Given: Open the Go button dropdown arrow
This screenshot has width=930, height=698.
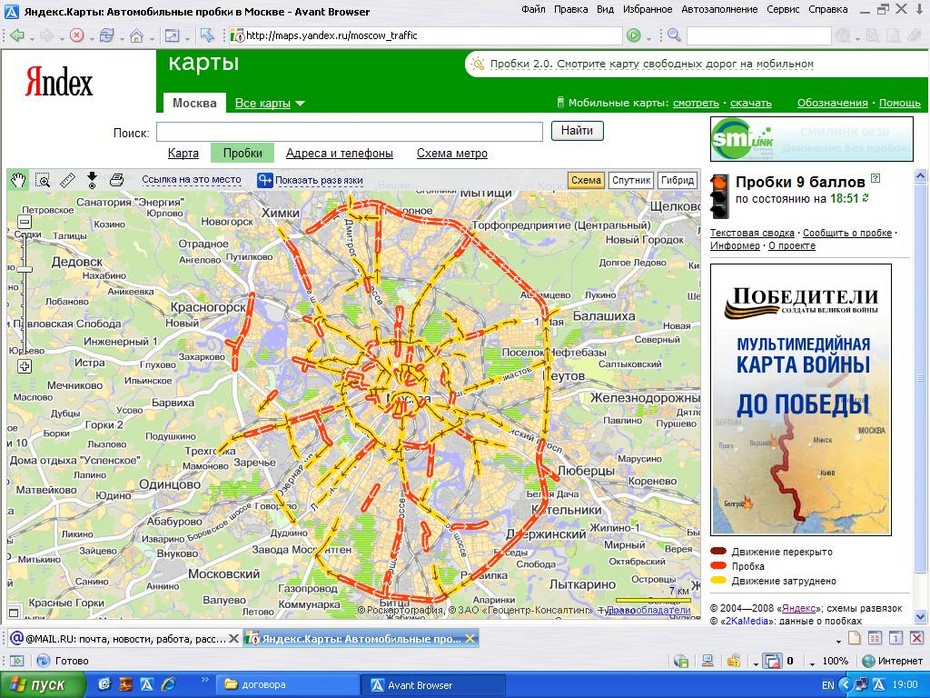Looking at the screenshot, I should coord(648,39).
